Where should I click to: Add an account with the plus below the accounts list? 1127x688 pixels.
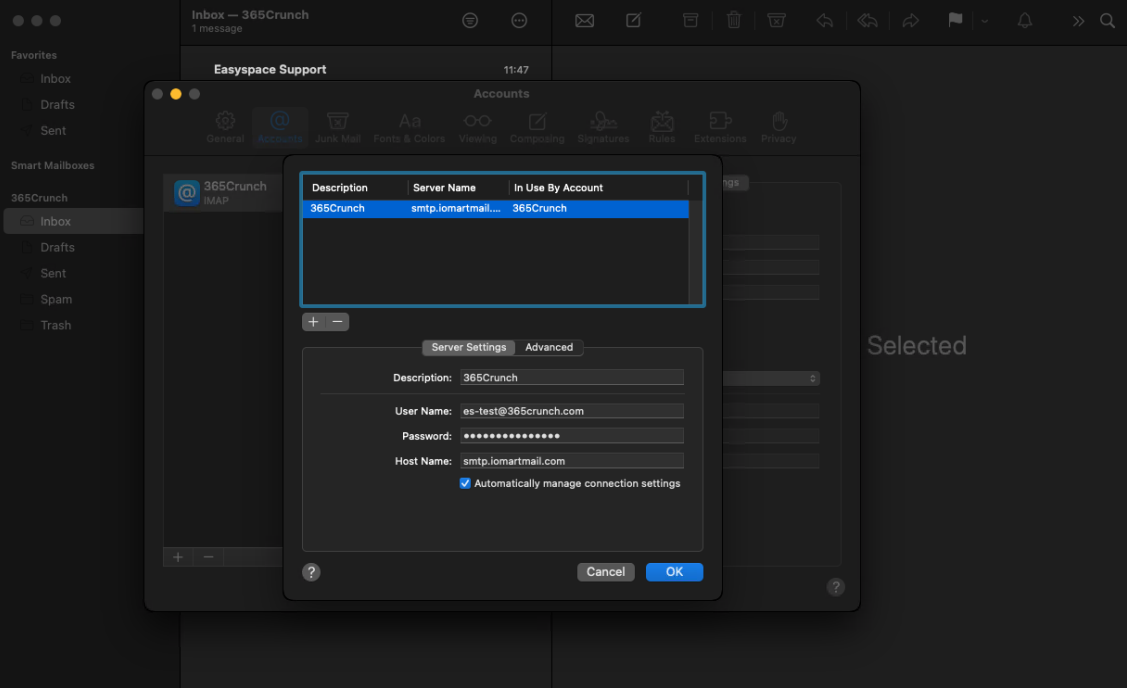click(178, 557)
